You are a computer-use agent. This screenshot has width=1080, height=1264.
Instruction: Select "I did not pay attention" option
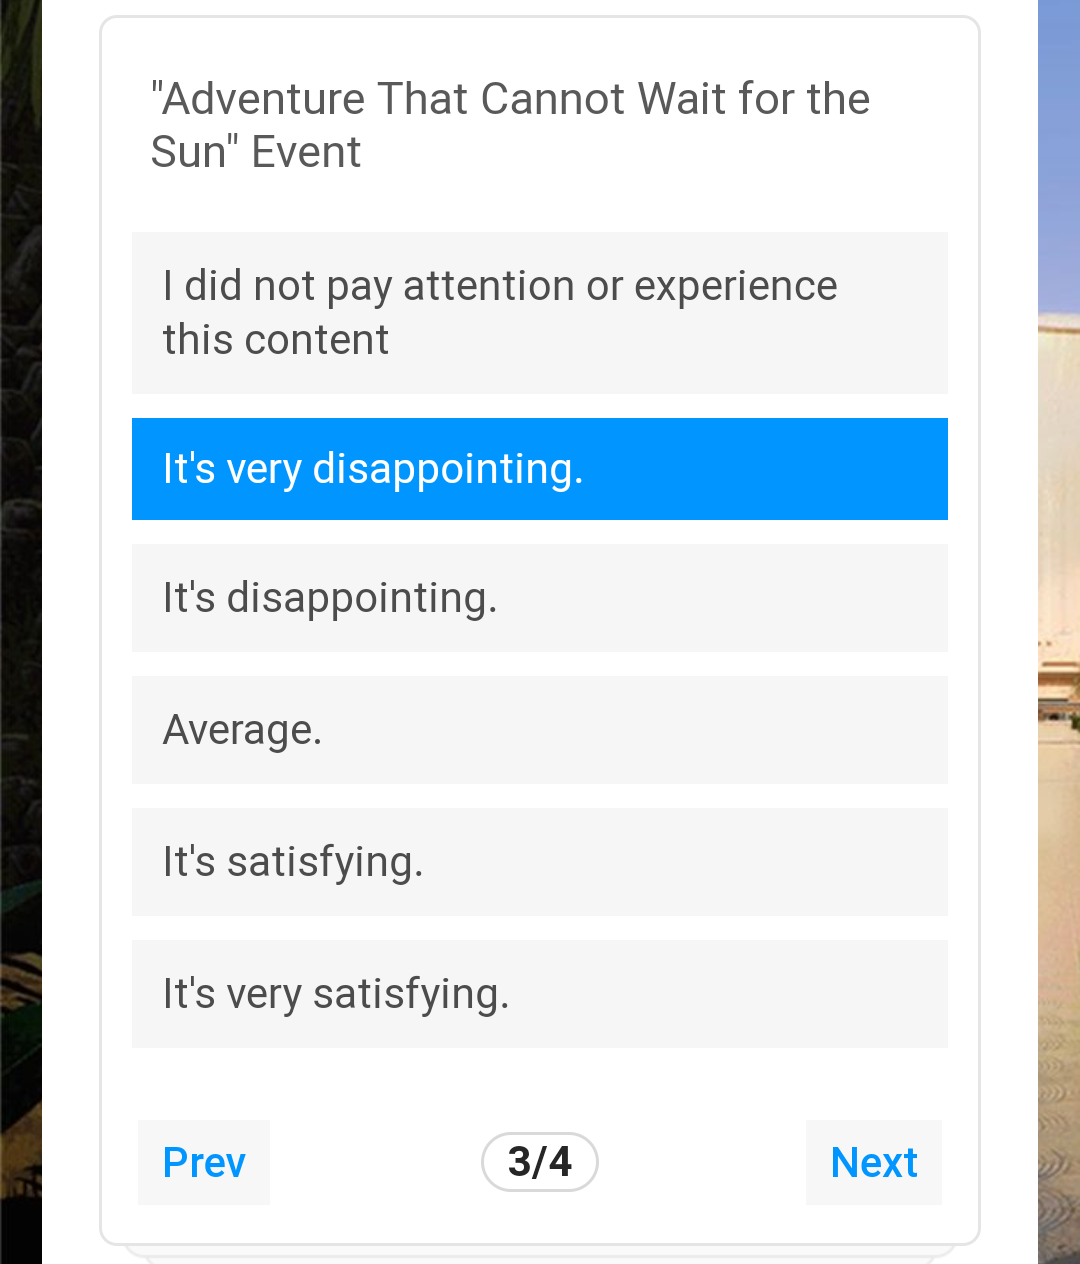(540, 313)
